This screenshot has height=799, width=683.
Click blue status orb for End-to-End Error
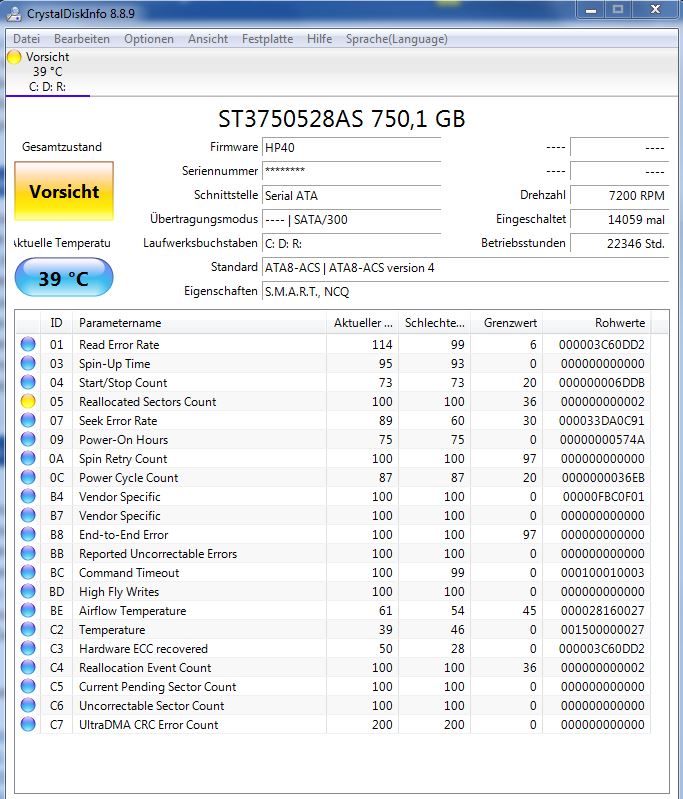click(x=28, y=535)
